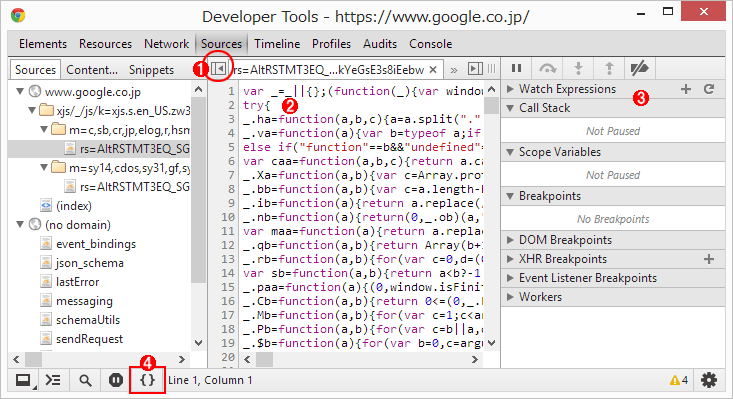Switch to the Network panel

(166, 44)
